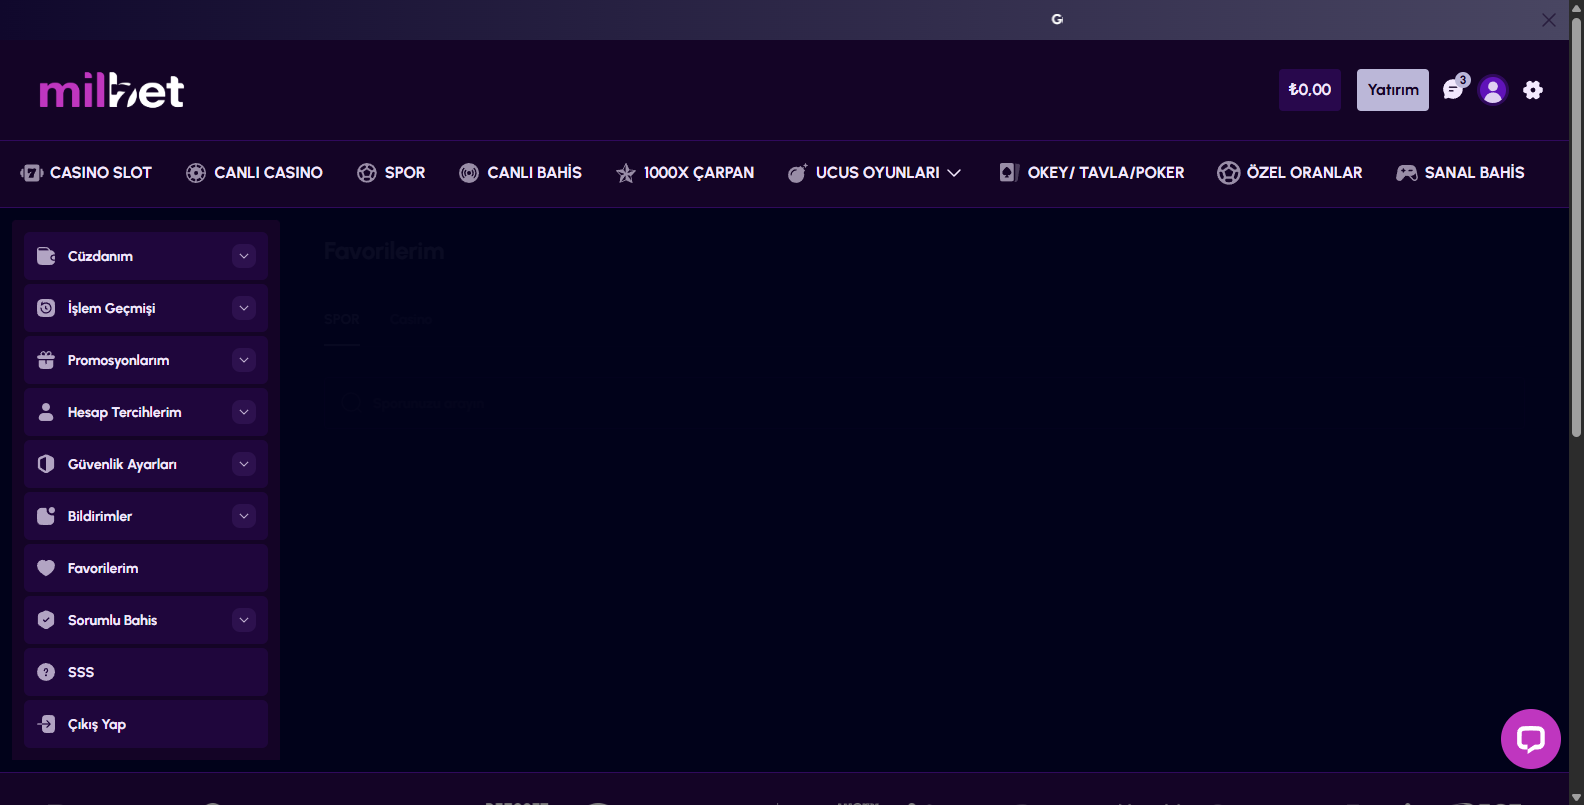Open Okey/ Tavla/Poker menu item
Image resolution: width=1584 pixels, height=805 pixels.
pos(1092,173)
